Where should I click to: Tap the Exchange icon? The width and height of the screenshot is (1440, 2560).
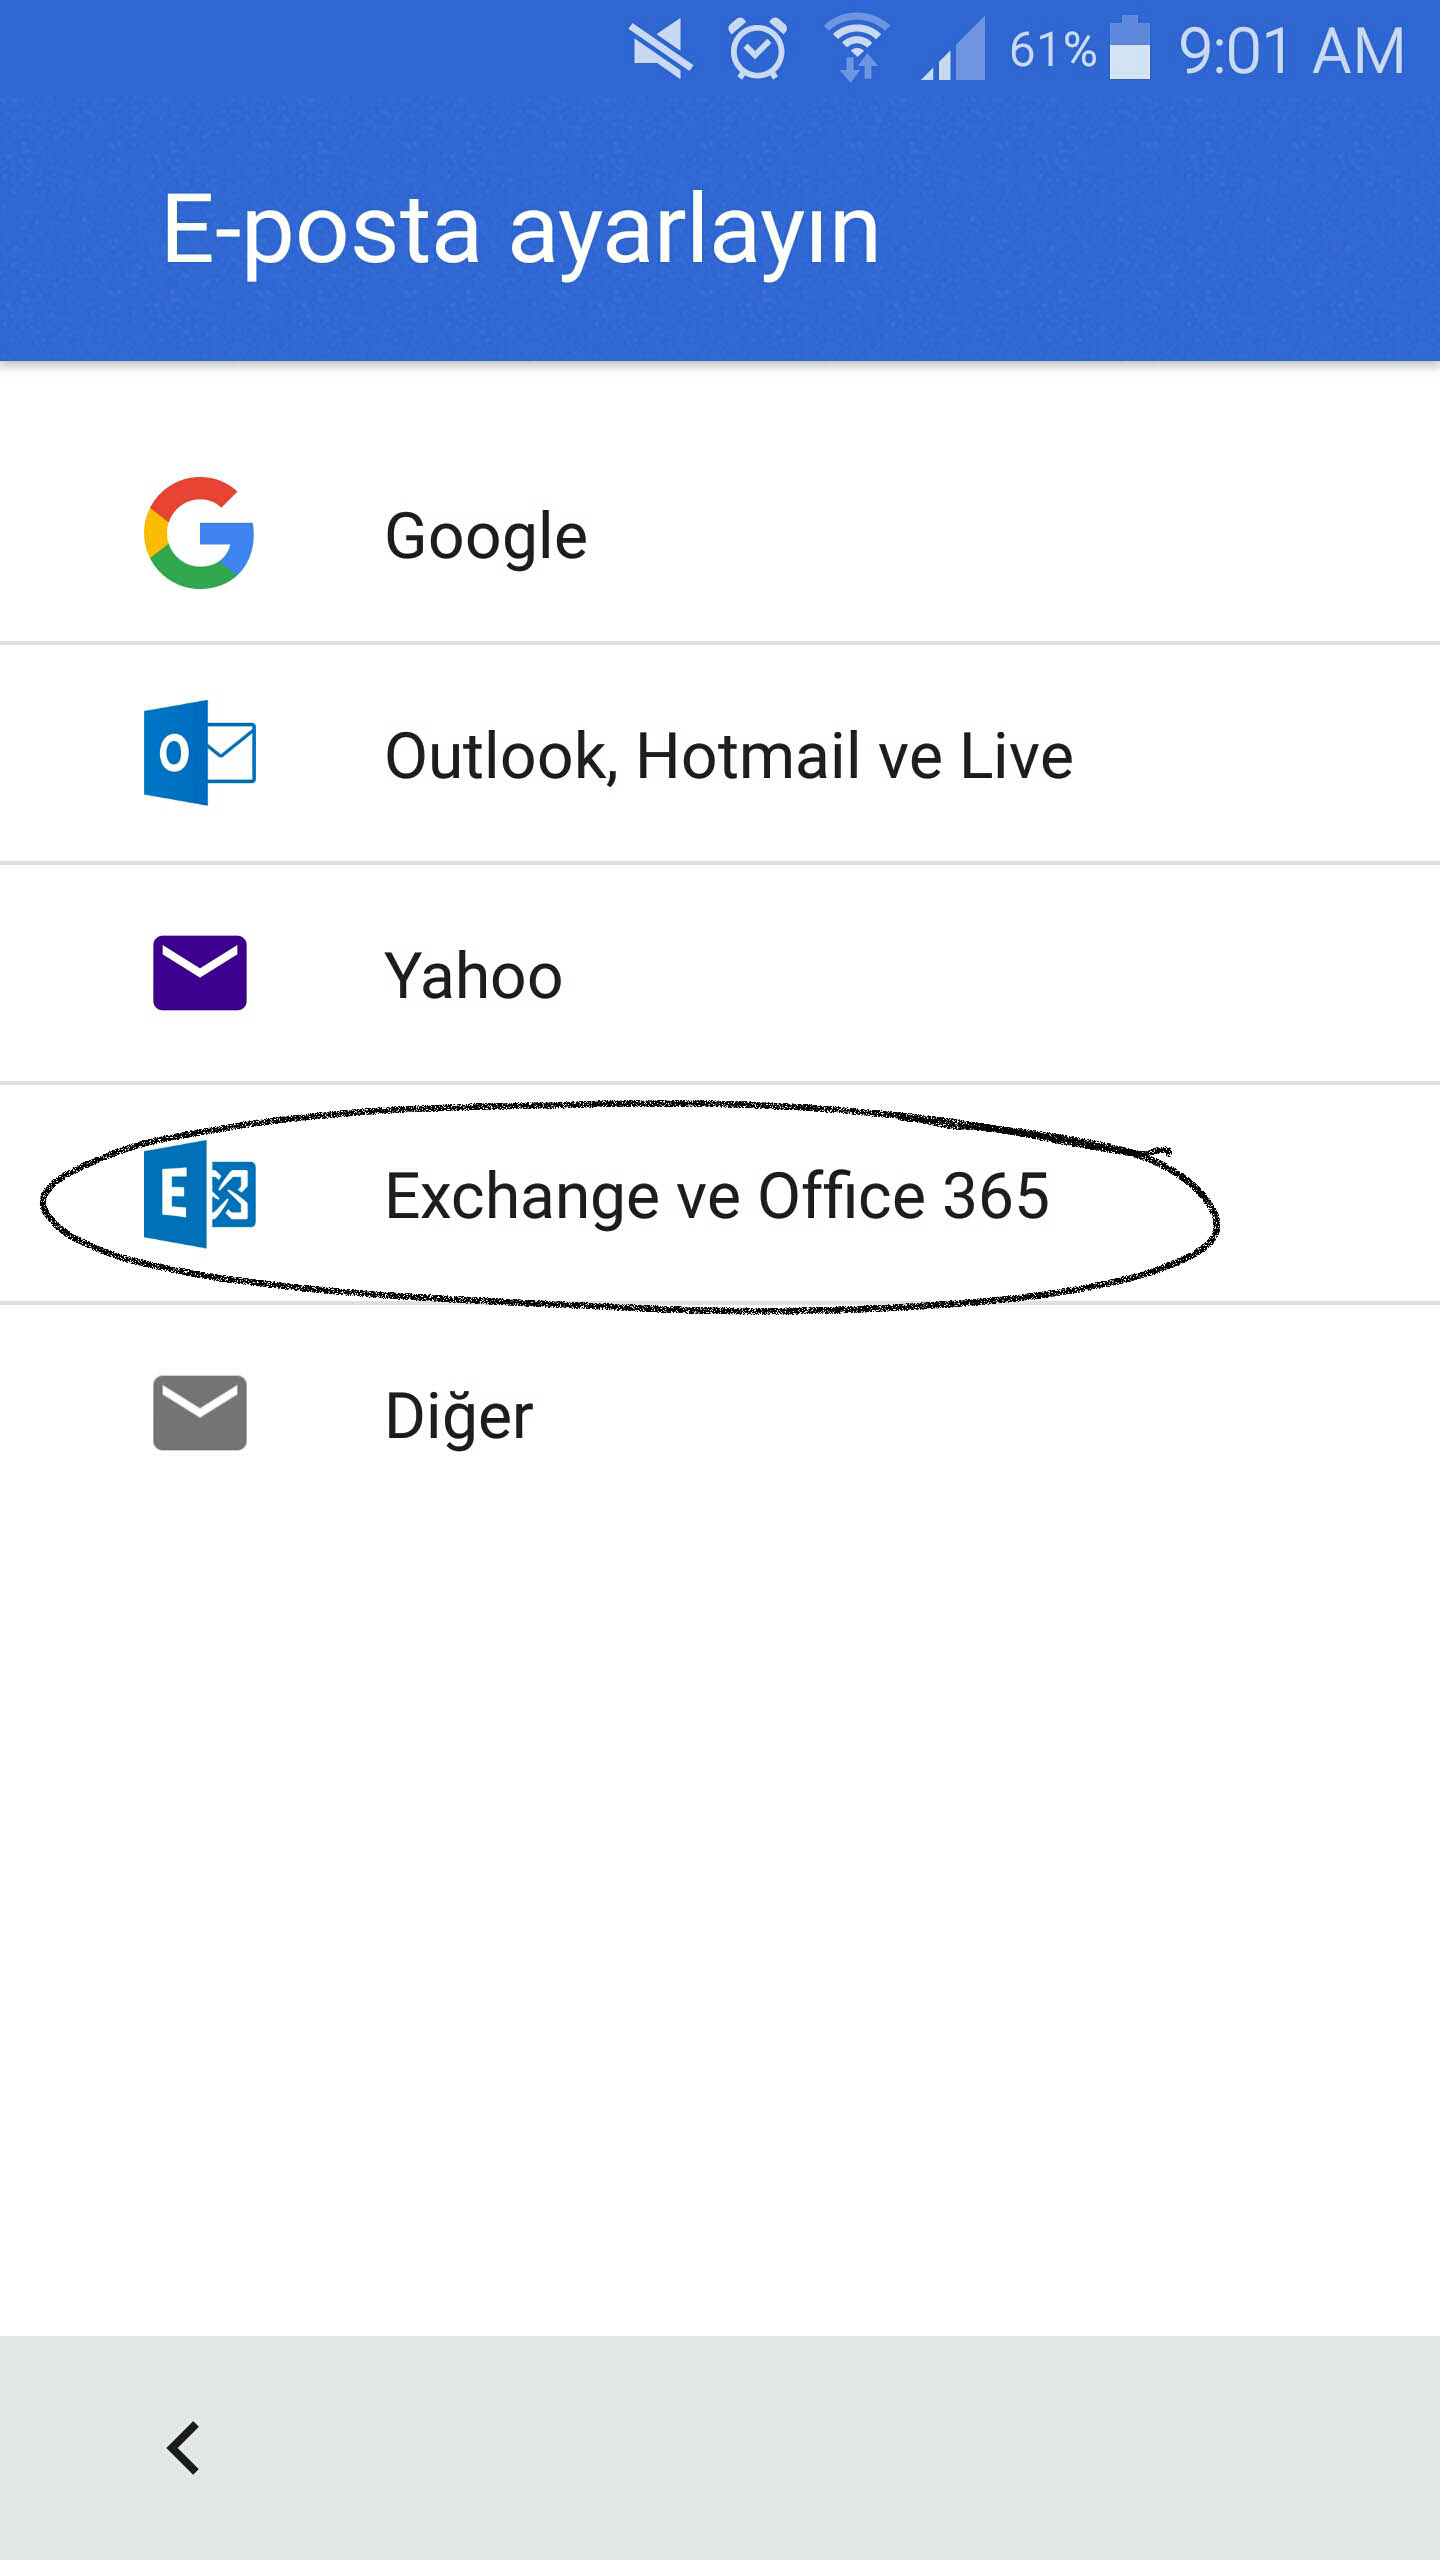(199, 1194)
